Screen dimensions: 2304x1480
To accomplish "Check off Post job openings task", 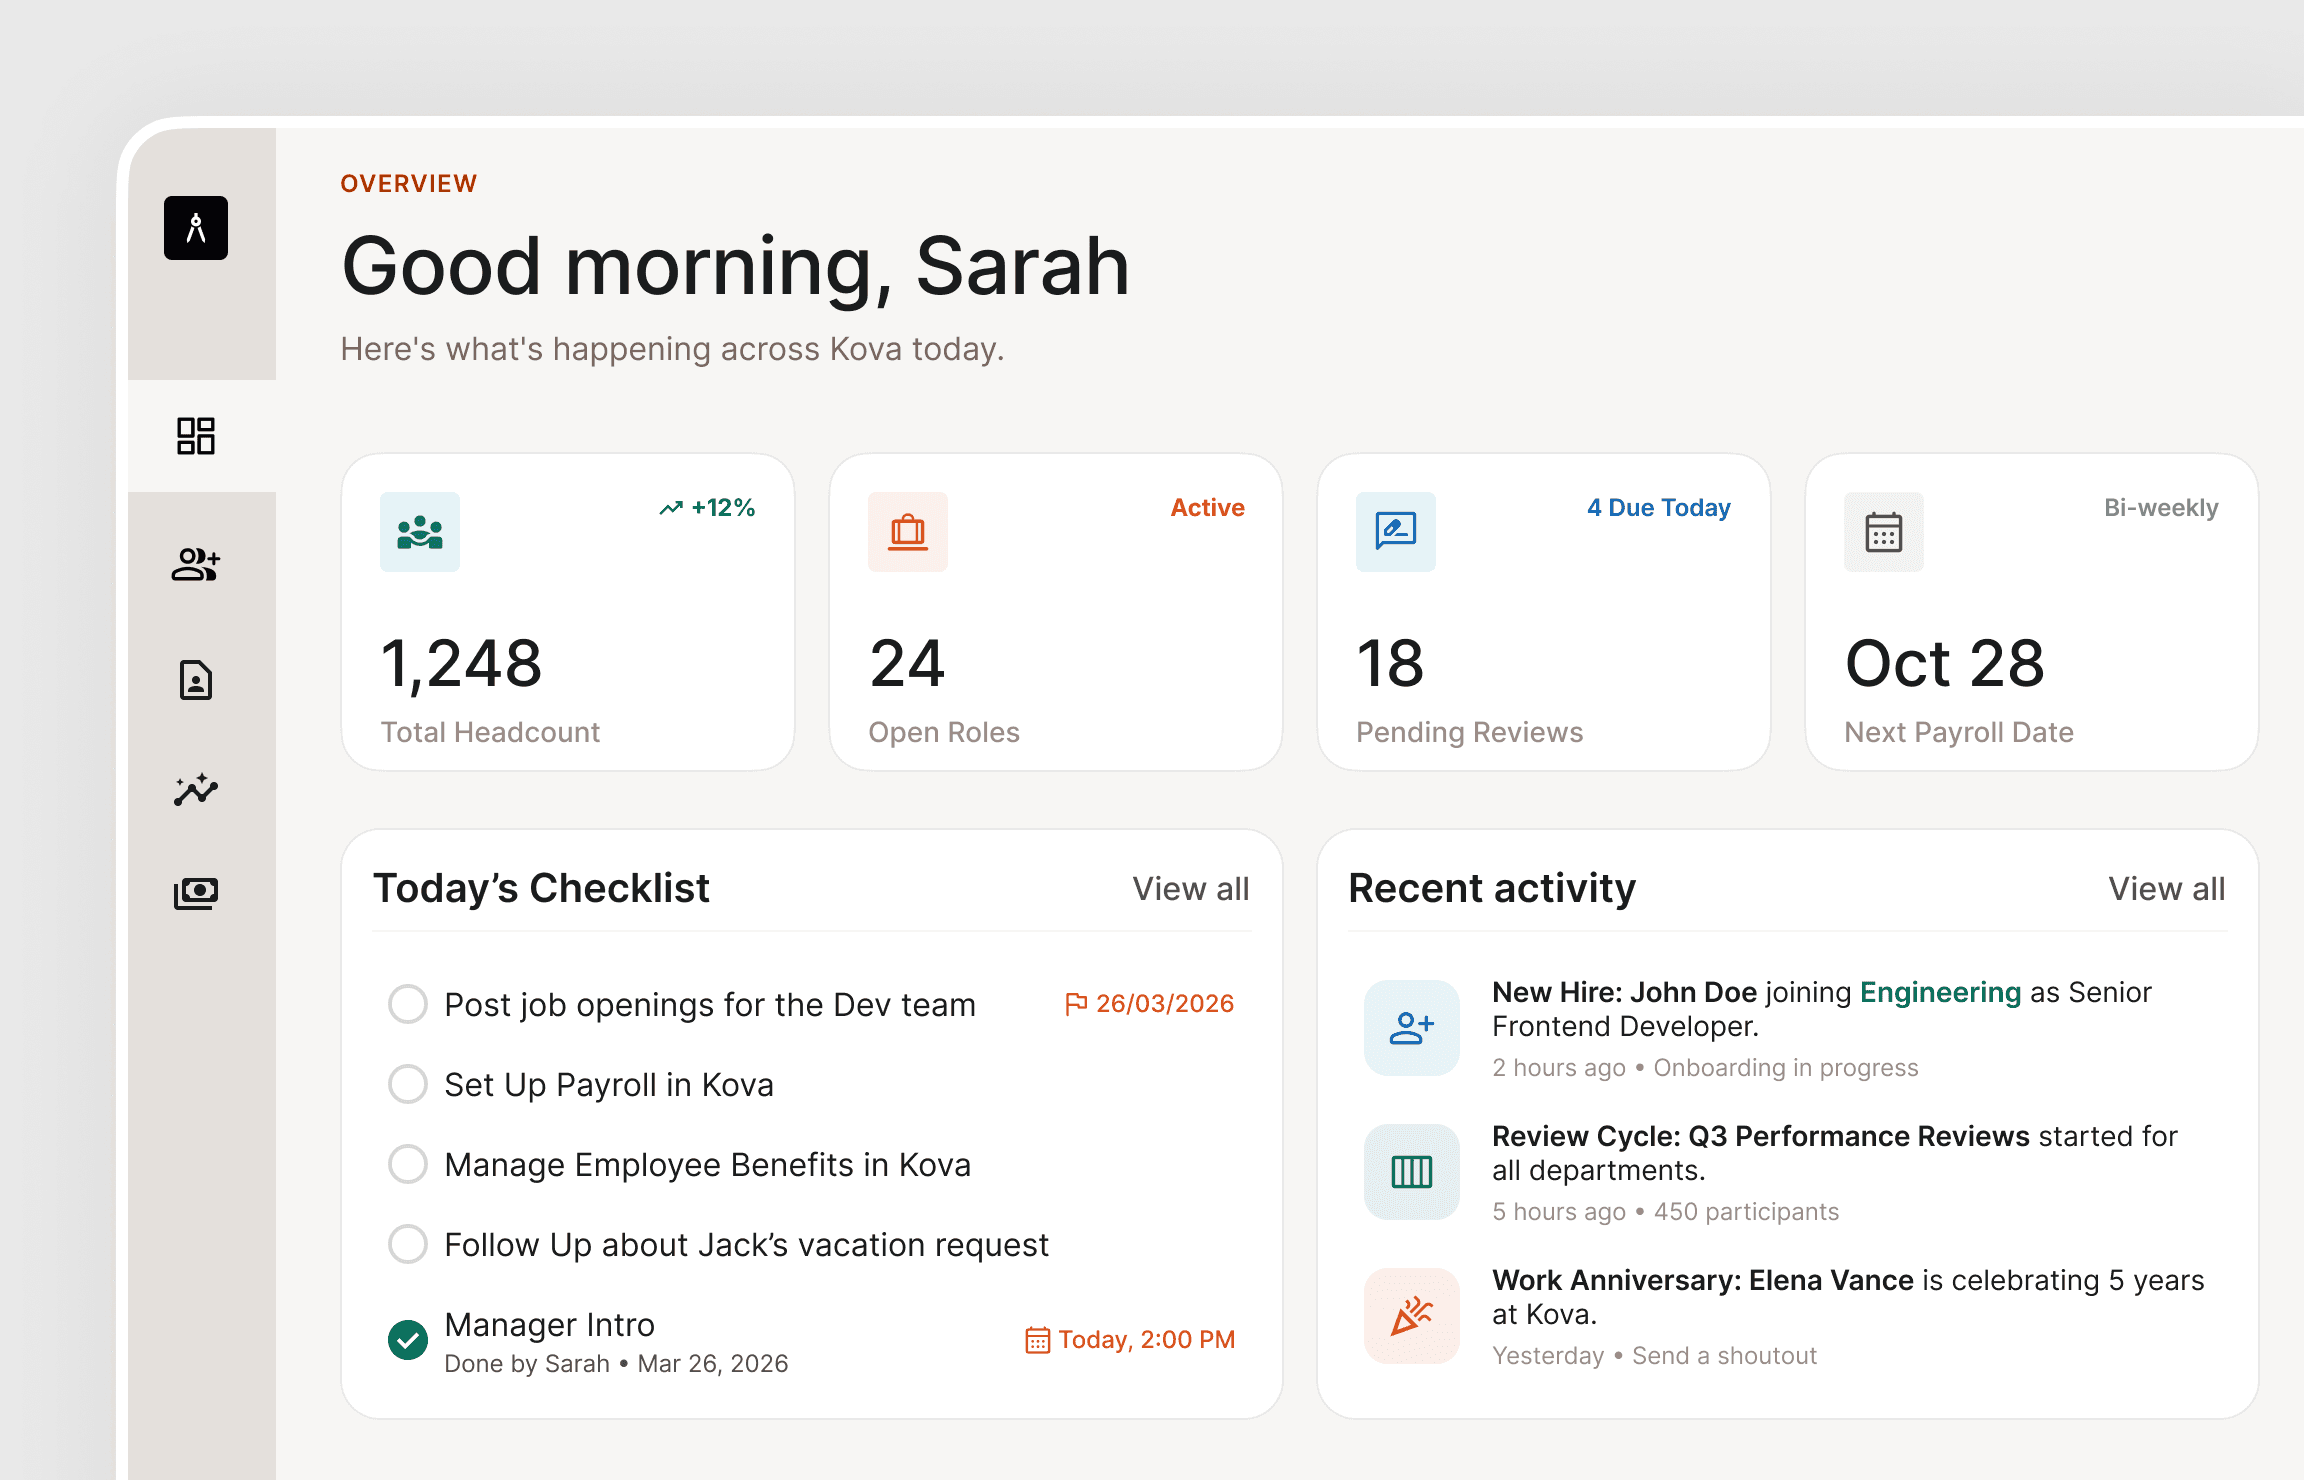I will [408, 1004].
